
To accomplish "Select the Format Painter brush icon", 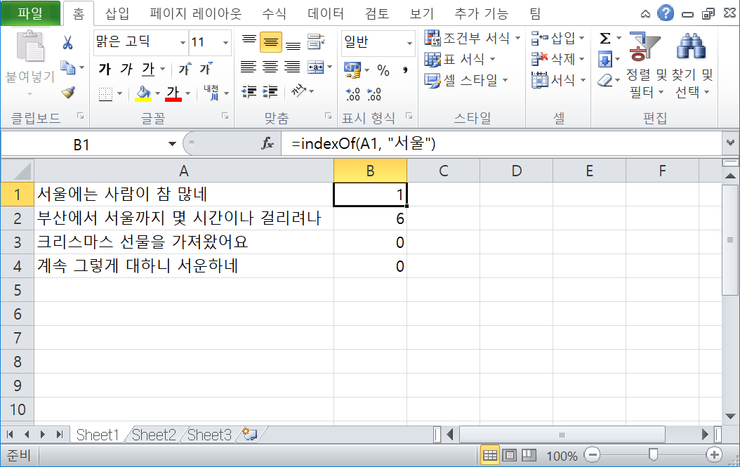I will [67, 92].
